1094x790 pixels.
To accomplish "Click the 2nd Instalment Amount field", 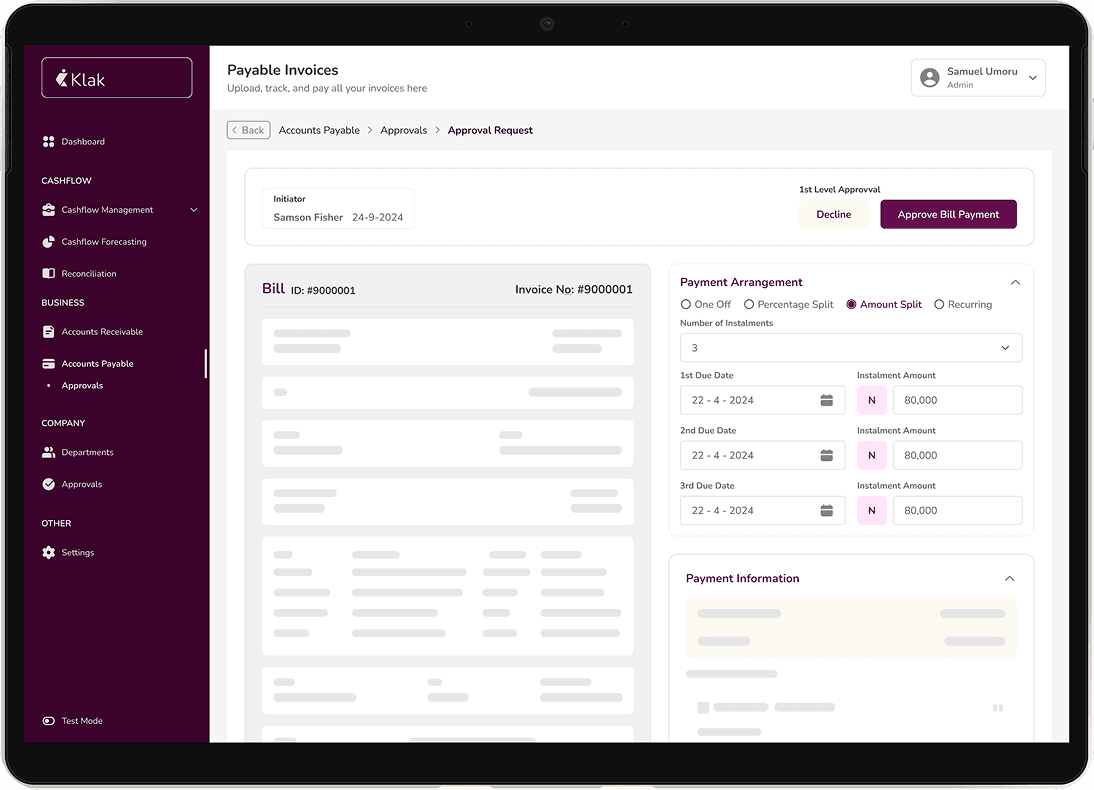I will pyautogui.click(x=957, y=455).
